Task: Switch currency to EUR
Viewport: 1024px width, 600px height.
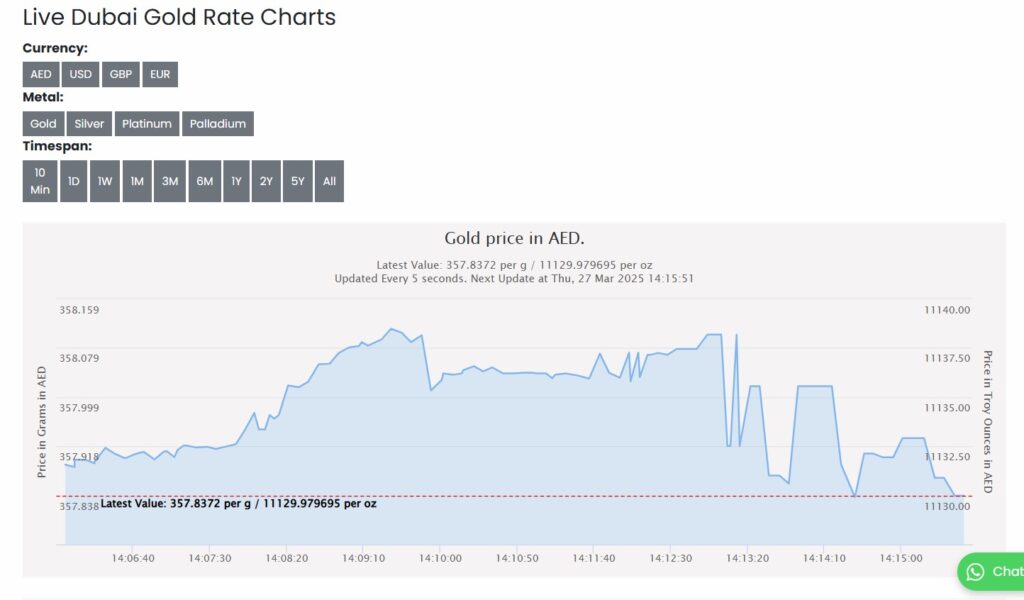Action: click(160, 74)
